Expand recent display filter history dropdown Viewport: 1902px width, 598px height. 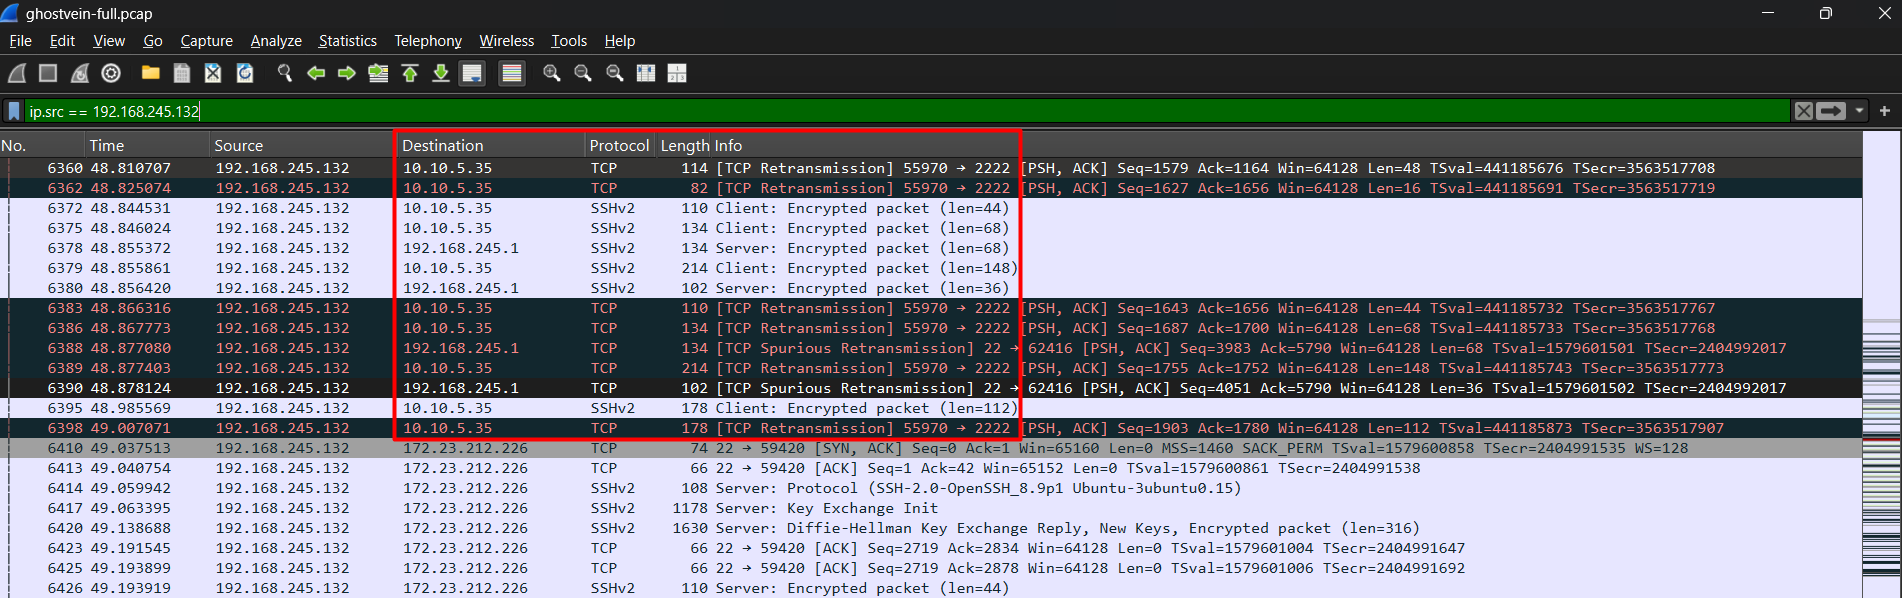(x=1859, y=111)
